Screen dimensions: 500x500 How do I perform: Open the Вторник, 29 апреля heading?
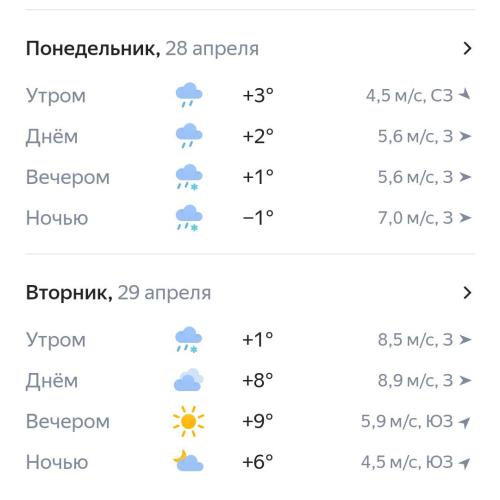click(x=118, y=293)
